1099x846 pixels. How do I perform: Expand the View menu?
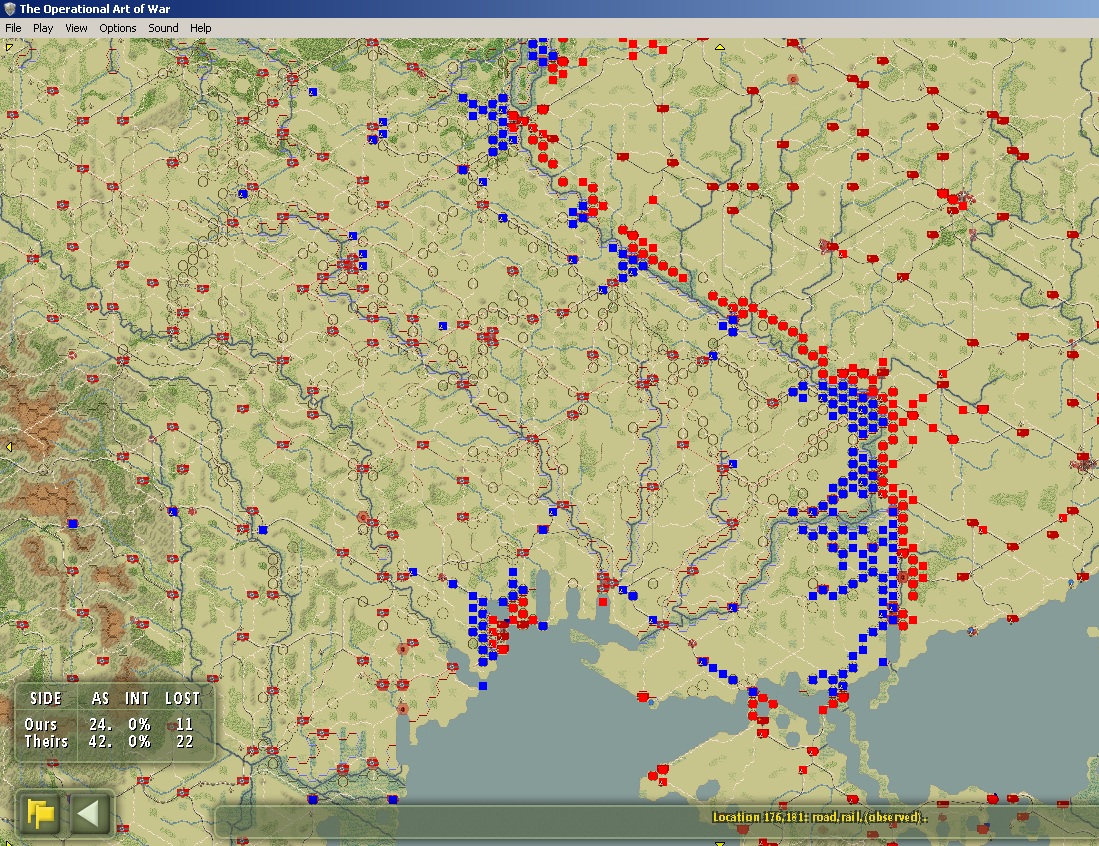tap(76, 28)
